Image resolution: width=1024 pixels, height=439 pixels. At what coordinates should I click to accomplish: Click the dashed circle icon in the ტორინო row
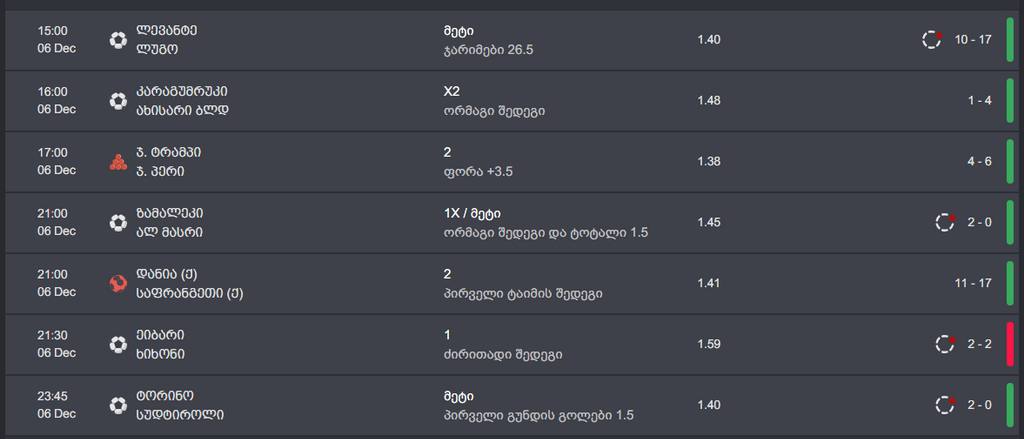pos(945,405)
